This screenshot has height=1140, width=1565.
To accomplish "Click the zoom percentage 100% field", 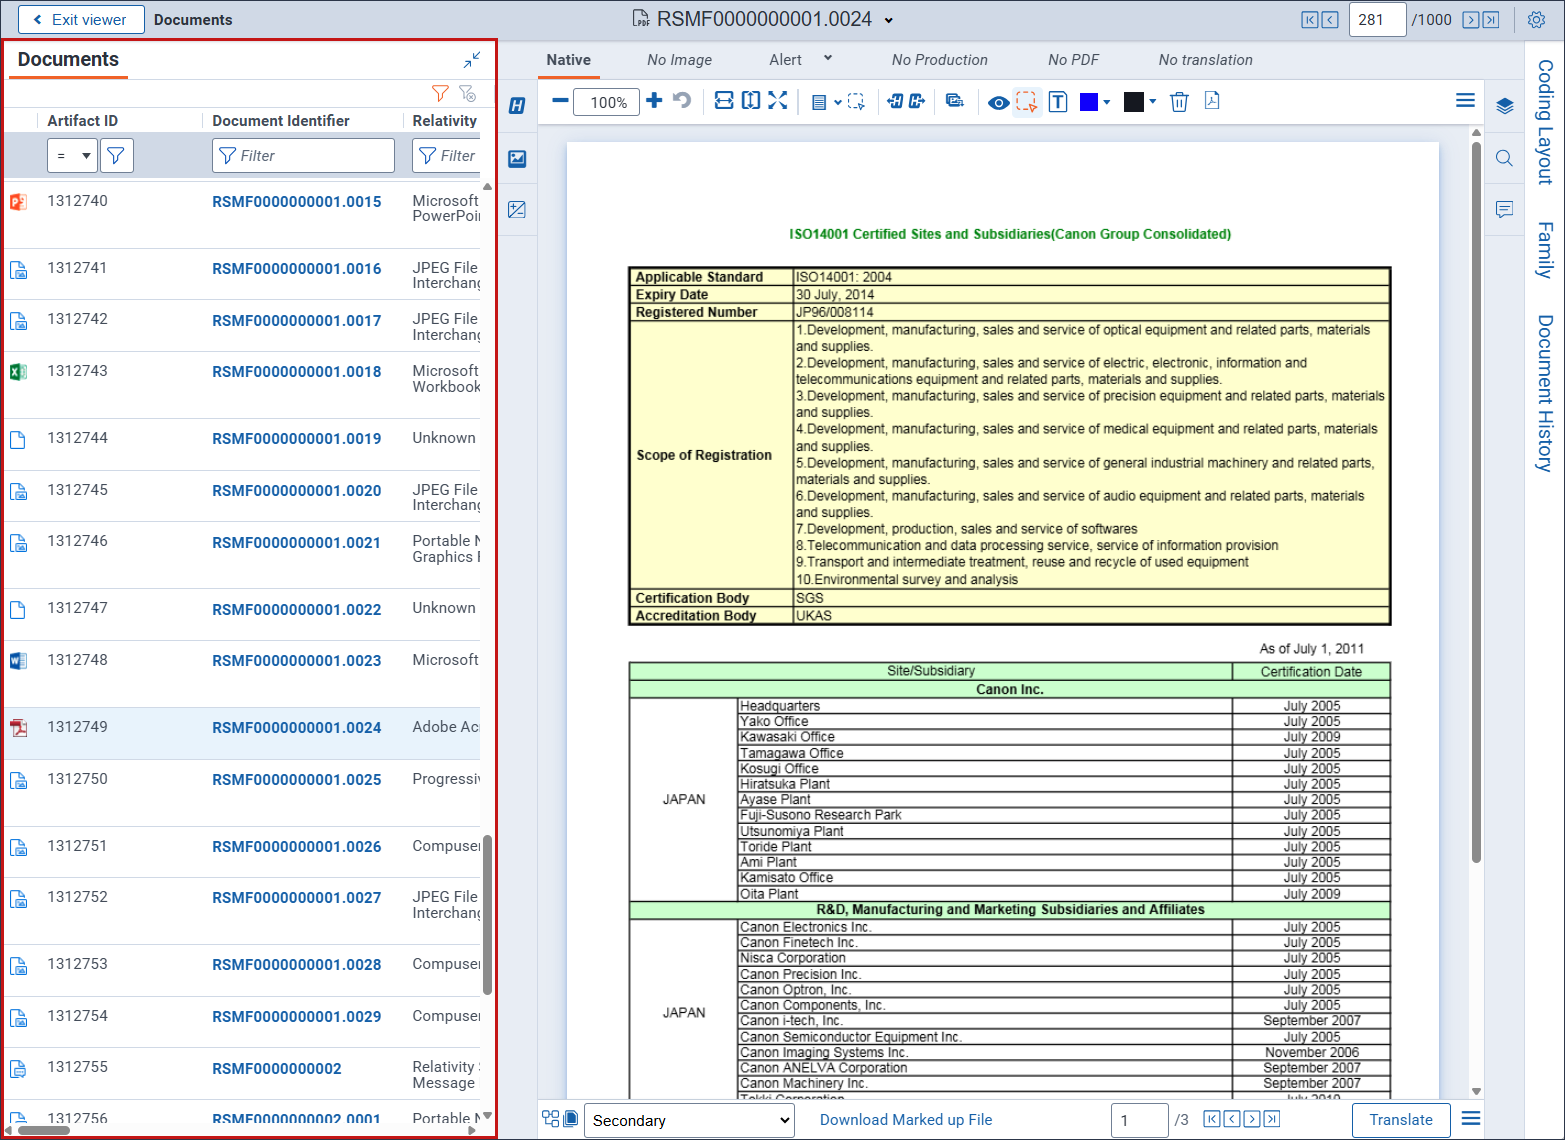I will tap(607, 102).
